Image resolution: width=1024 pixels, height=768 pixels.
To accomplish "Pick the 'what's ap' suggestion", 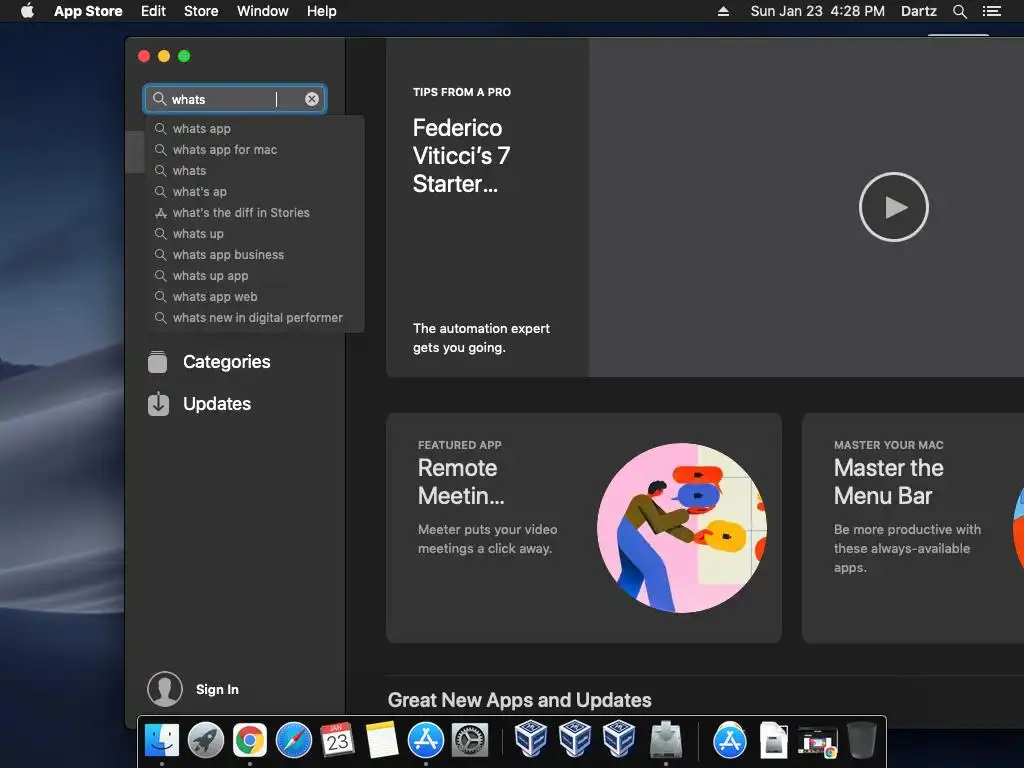I will click(x=255, y=191).
